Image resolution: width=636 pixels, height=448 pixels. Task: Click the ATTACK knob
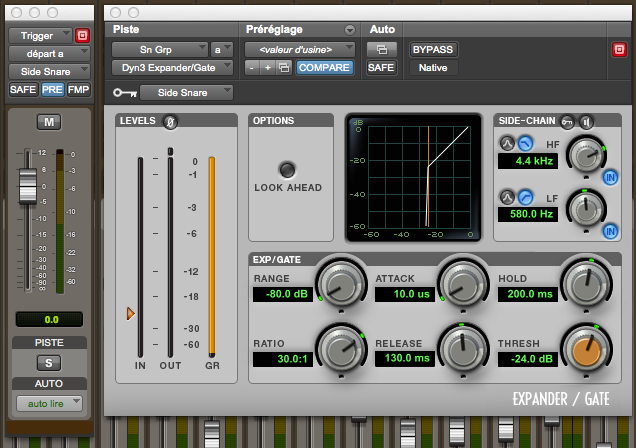coord(463,285)
